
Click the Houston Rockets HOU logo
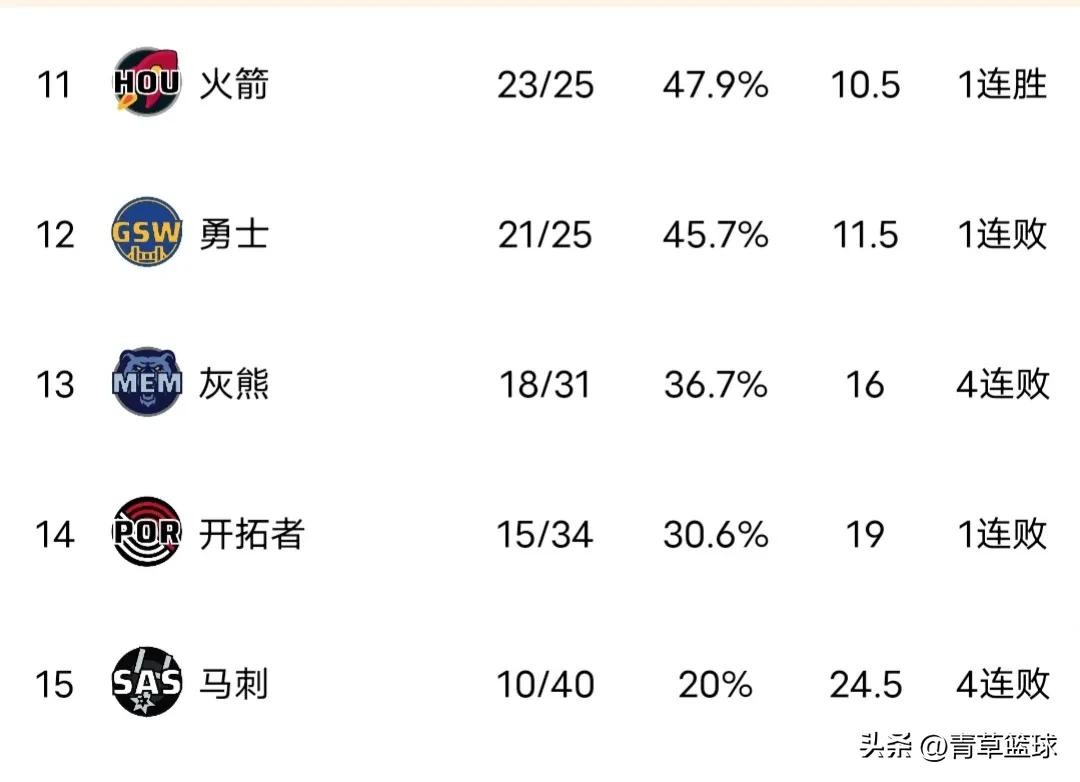[x=146, y=82]
